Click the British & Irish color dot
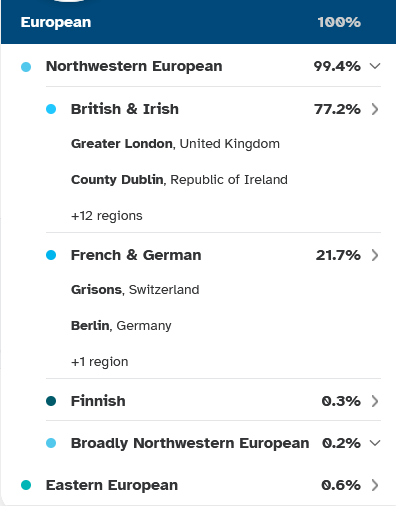The image size is (396, 506). pos(51,109)
